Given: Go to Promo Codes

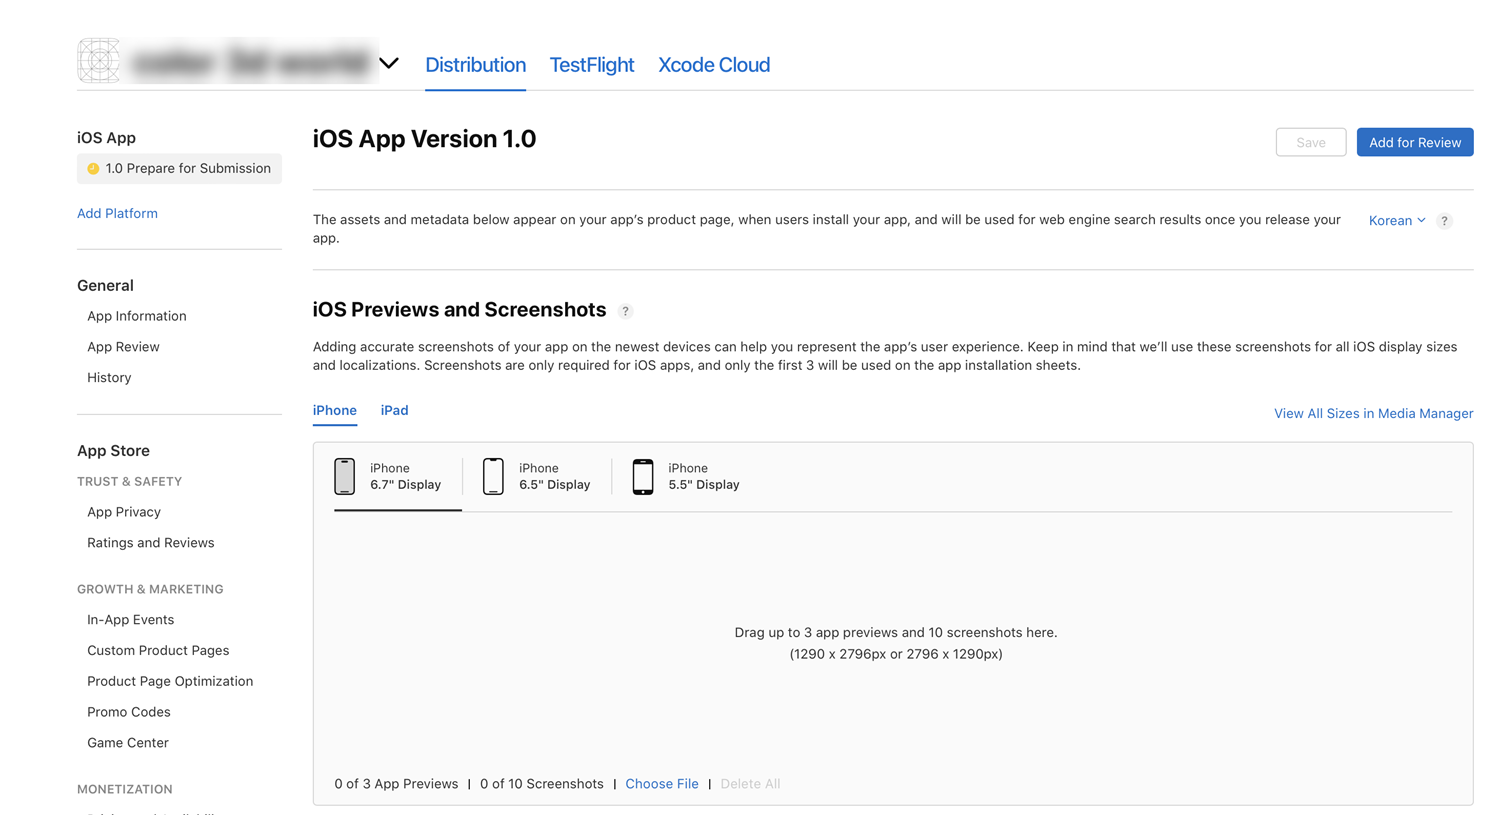Looking at the screenshot, I should [129, 712].
